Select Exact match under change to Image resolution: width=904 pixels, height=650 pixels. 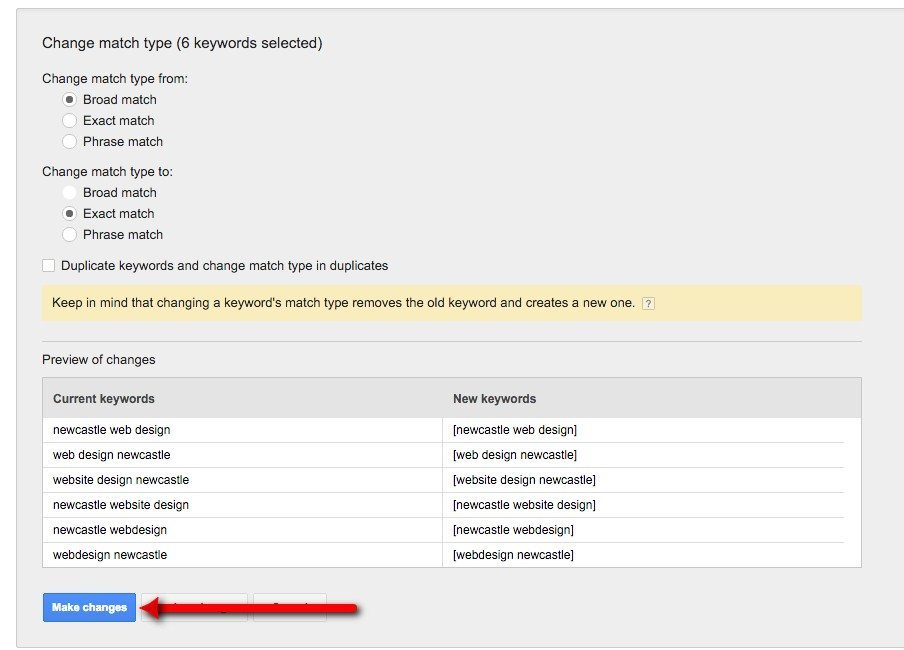(68, 213)
